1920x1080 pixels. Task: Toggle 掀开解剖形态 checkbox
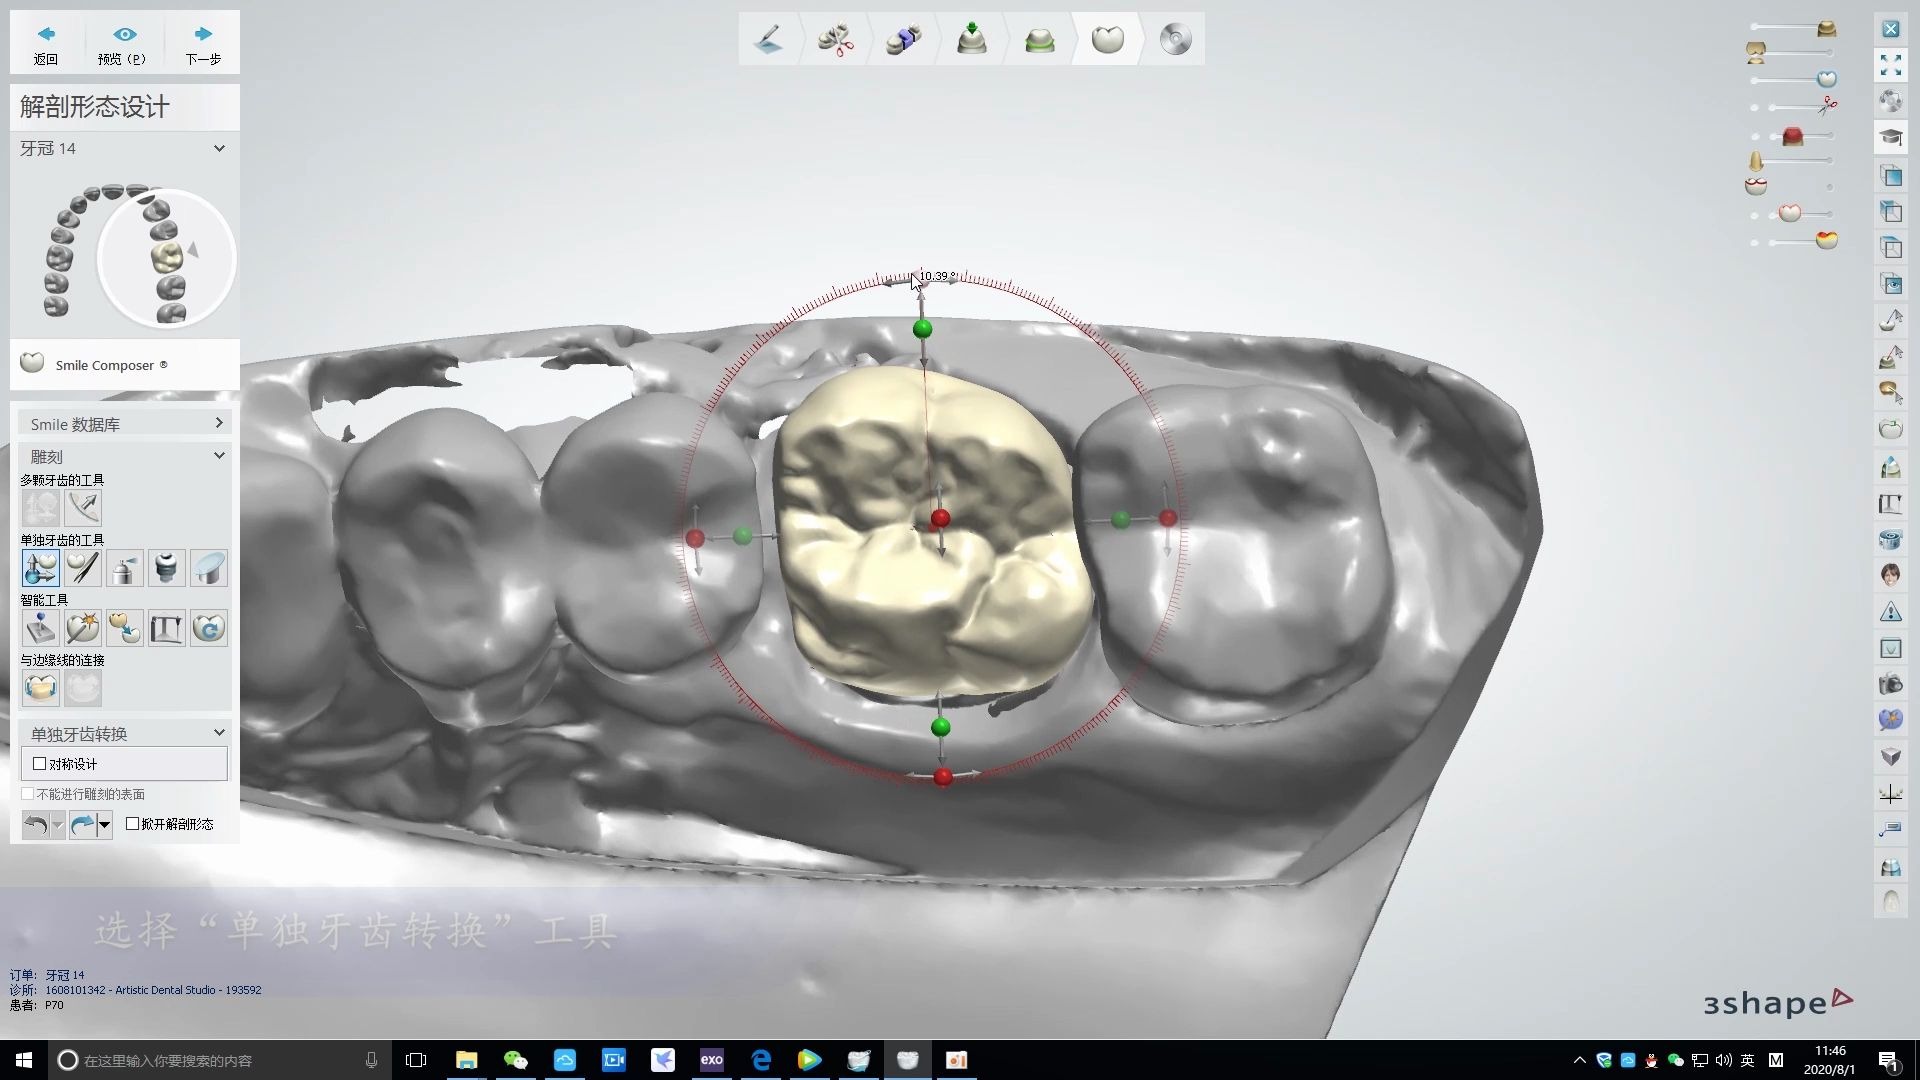point(133,824)
